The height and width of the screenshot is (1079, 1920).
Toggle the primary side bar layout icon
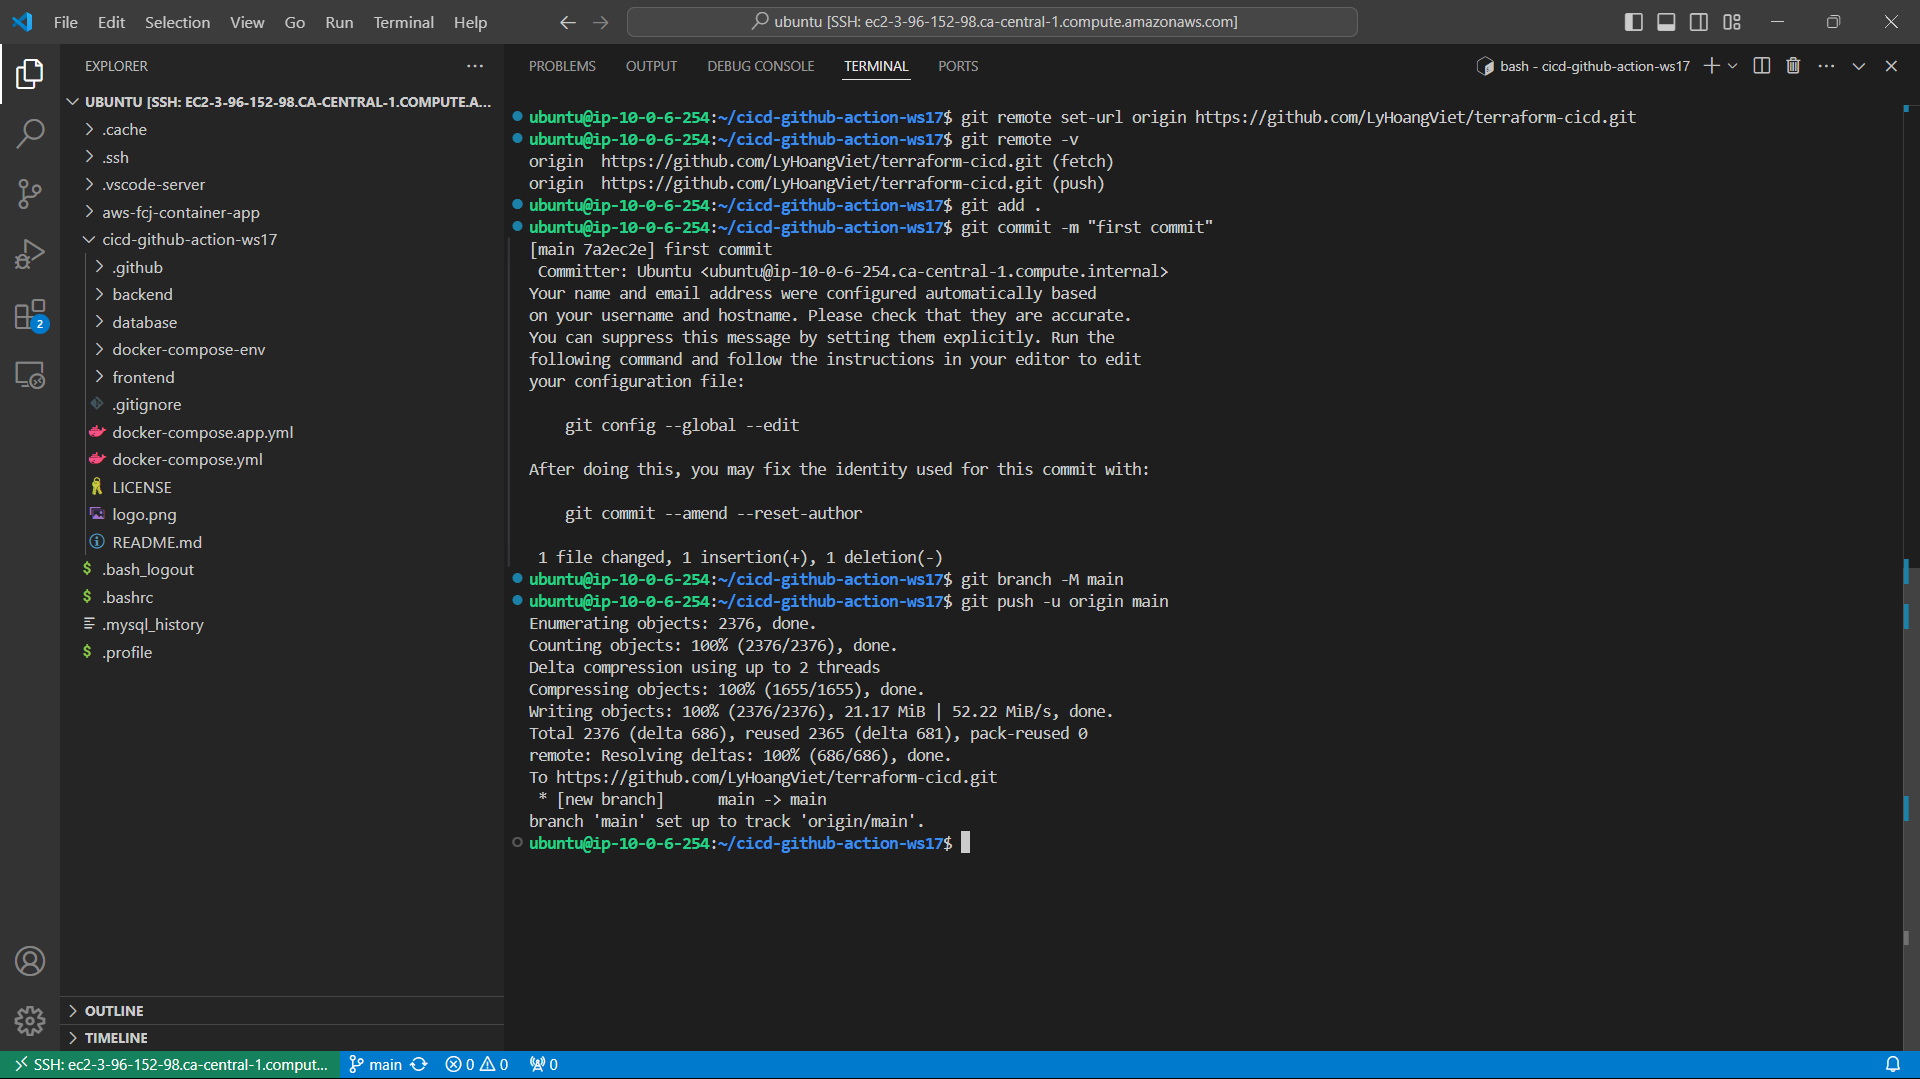(1634, 22)
